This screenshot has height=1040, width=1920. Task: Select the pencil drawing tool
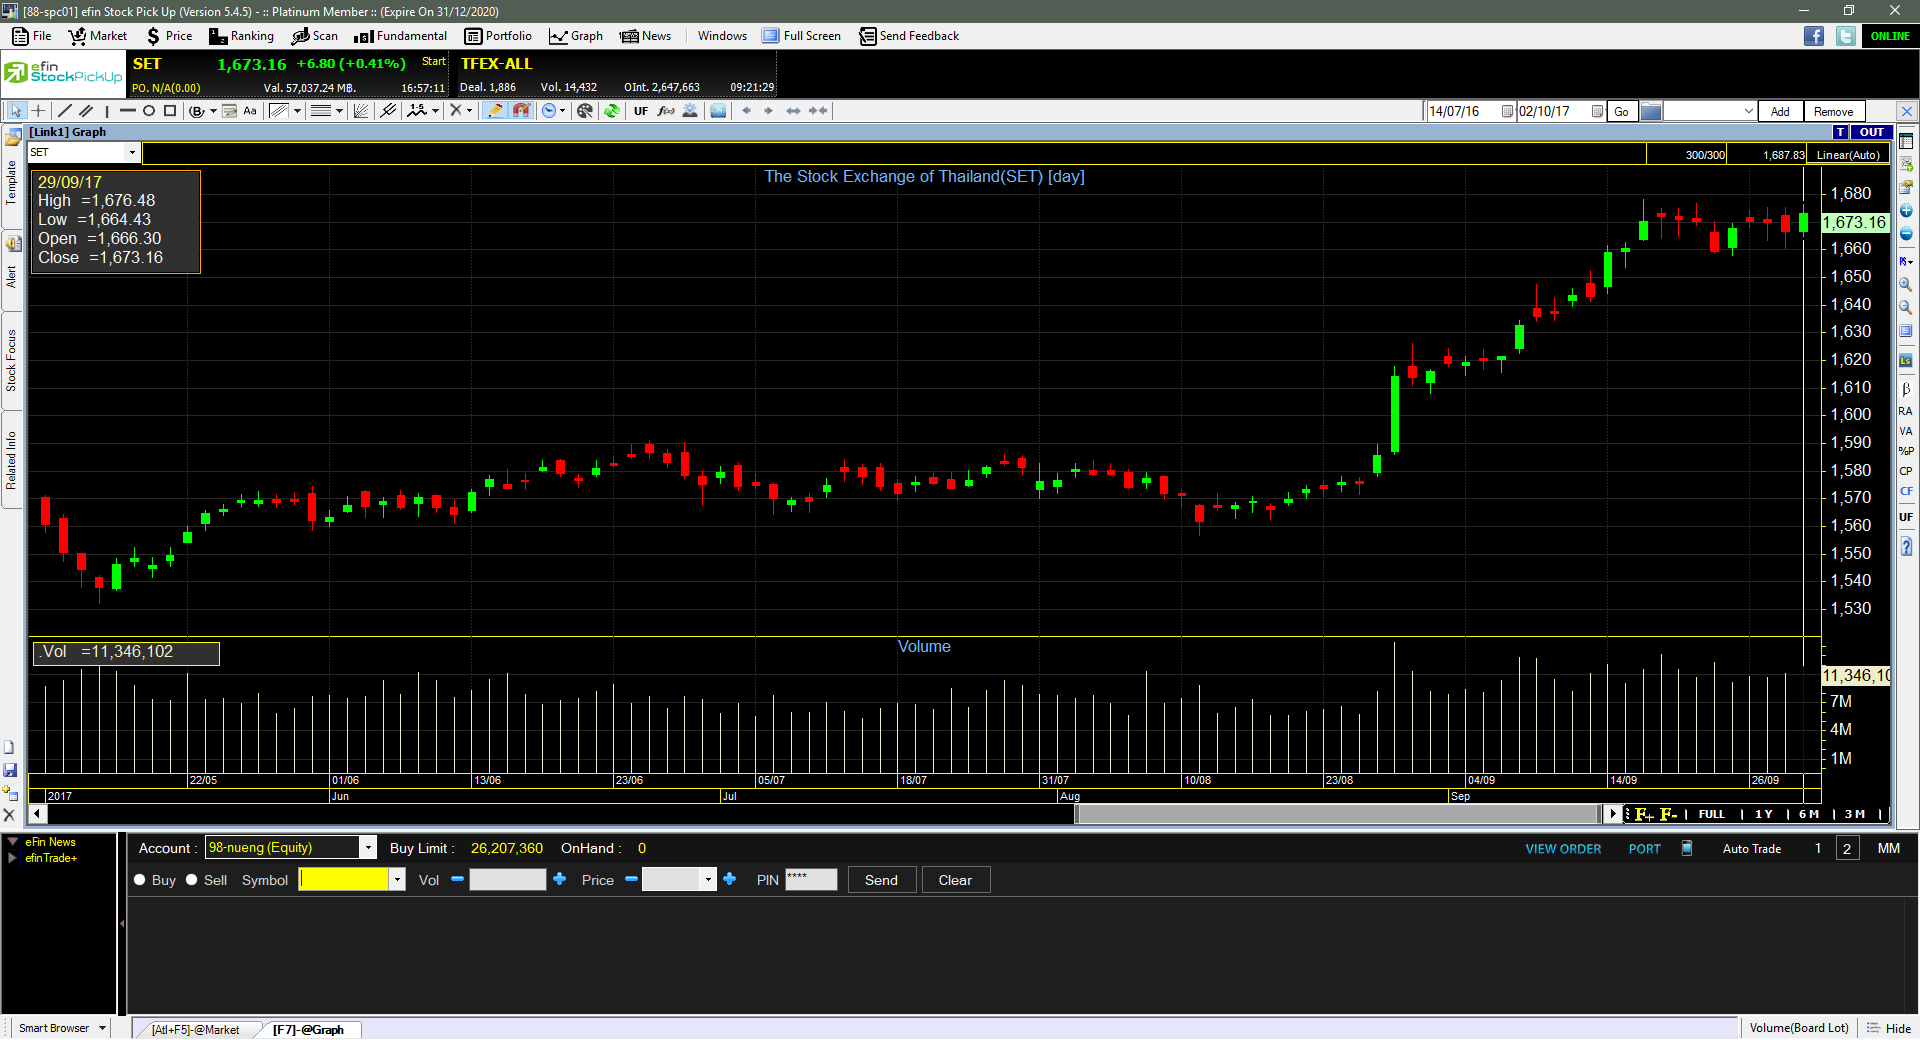pyautogui.click(x=495, y=111)
